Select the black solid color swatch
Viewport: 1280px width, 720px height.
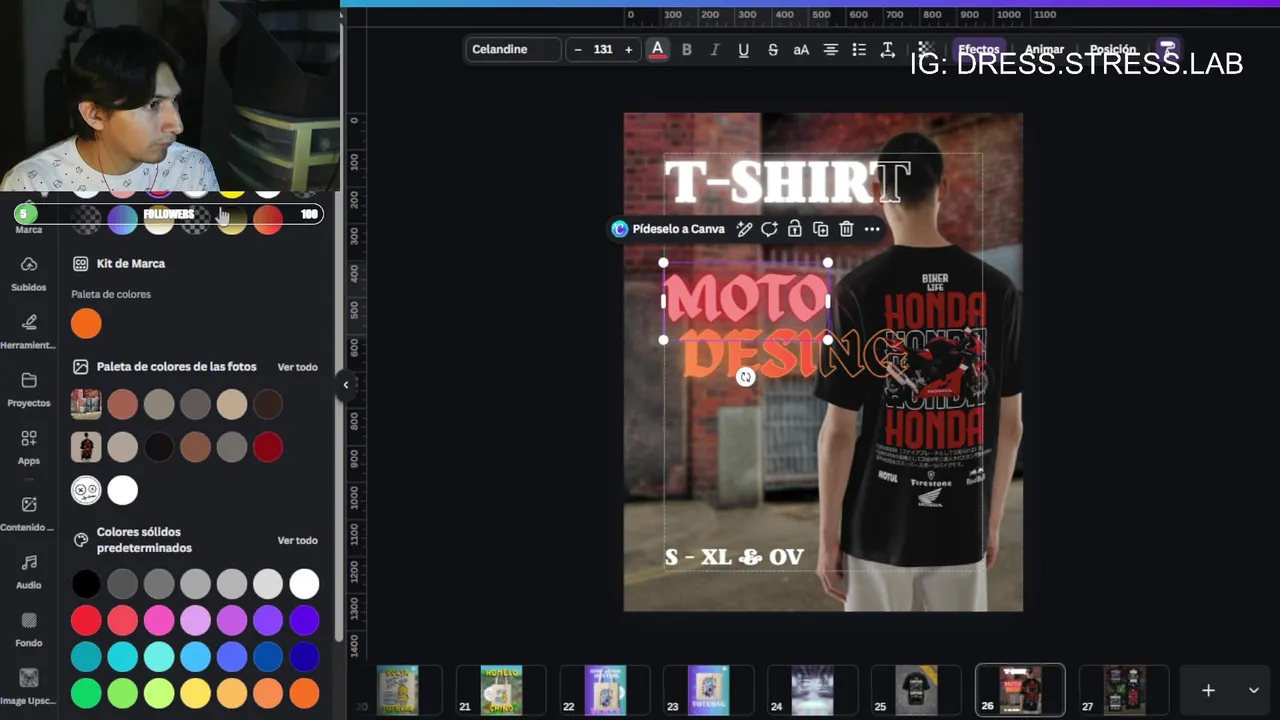(x=86, y=584)
